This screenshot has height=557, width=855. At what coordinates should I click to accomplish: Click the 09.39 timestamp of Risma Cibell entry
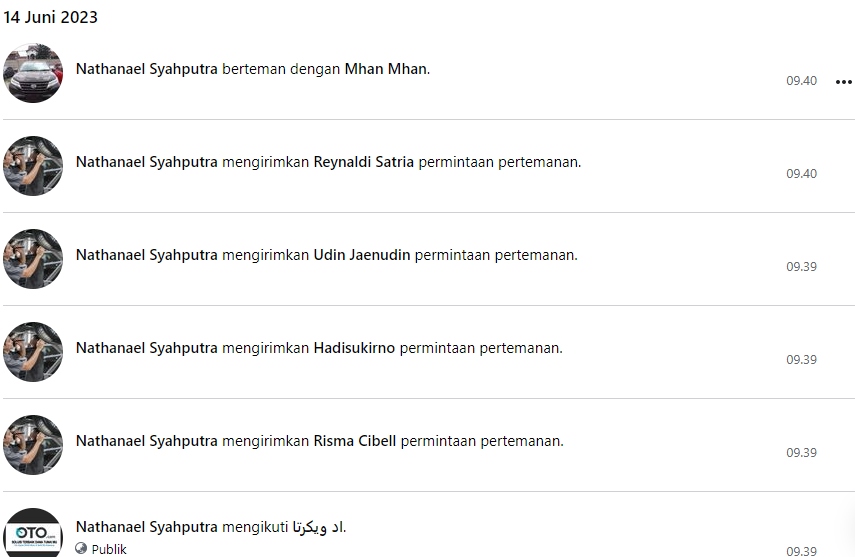coord(801,453)
